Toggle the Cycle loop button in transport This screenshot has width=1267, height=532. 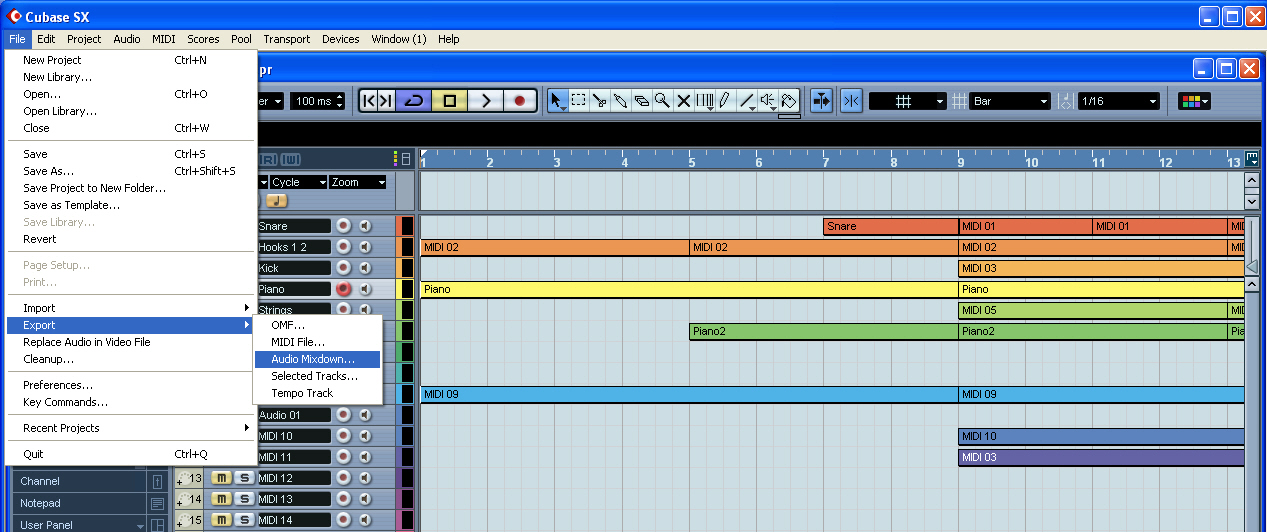click(x=413, y=101)
